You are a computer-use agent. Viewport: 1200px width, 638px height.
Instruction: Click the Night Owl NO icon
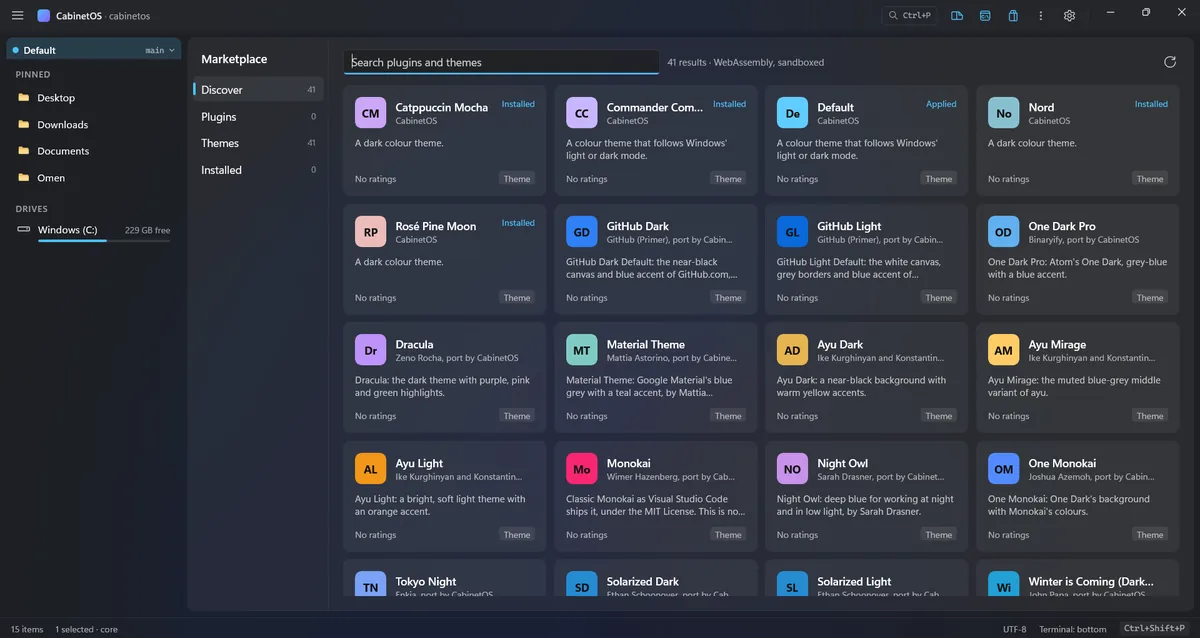793,469
